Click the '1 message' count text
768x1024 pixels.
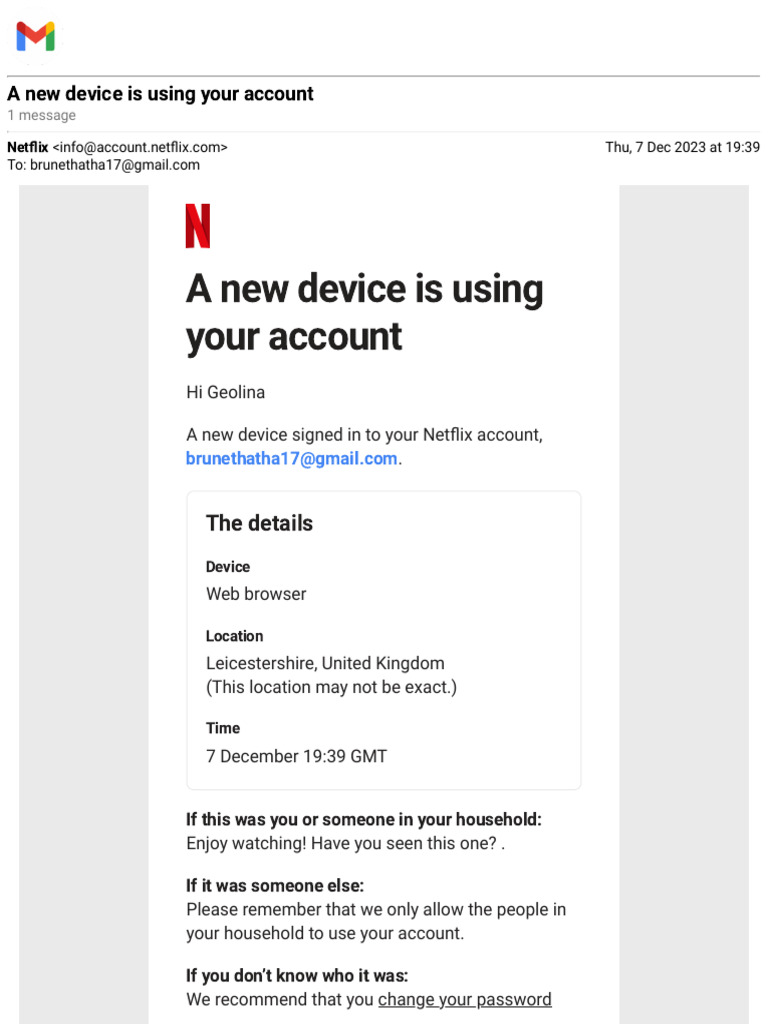point(41,115)
